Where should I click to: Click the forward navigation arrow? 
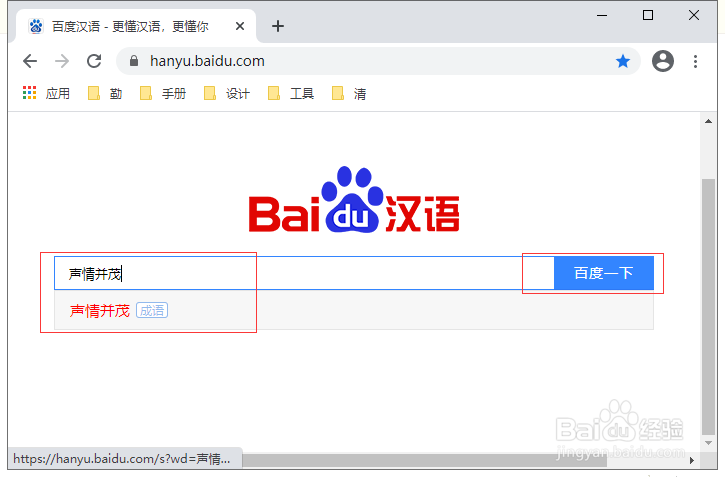click(x=62, y=61)
